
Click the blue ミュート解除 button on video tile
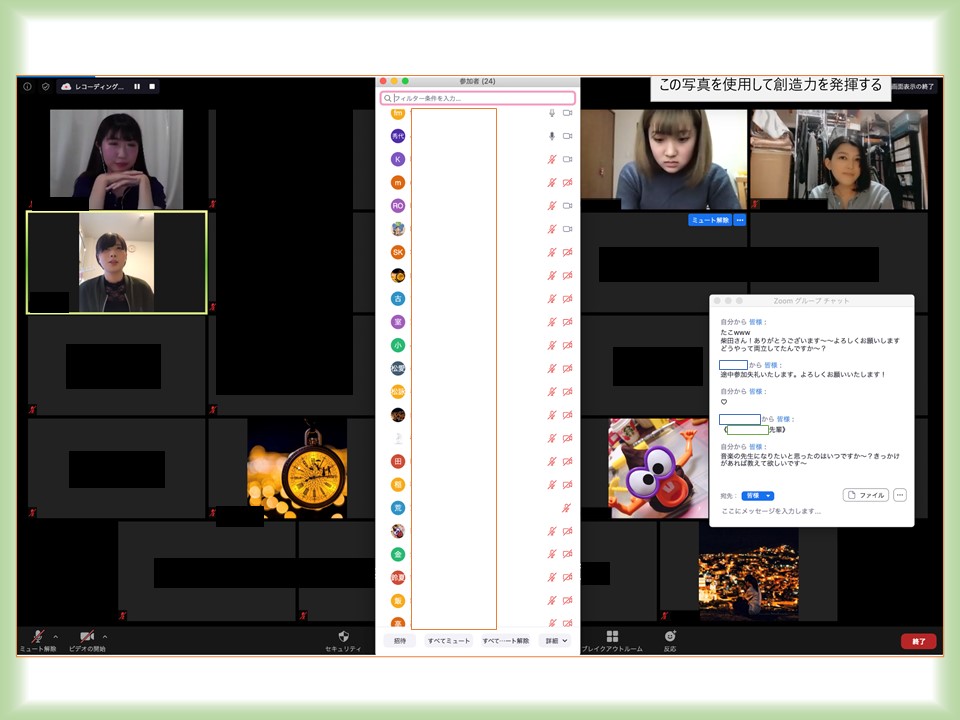[x=710, y=220]
